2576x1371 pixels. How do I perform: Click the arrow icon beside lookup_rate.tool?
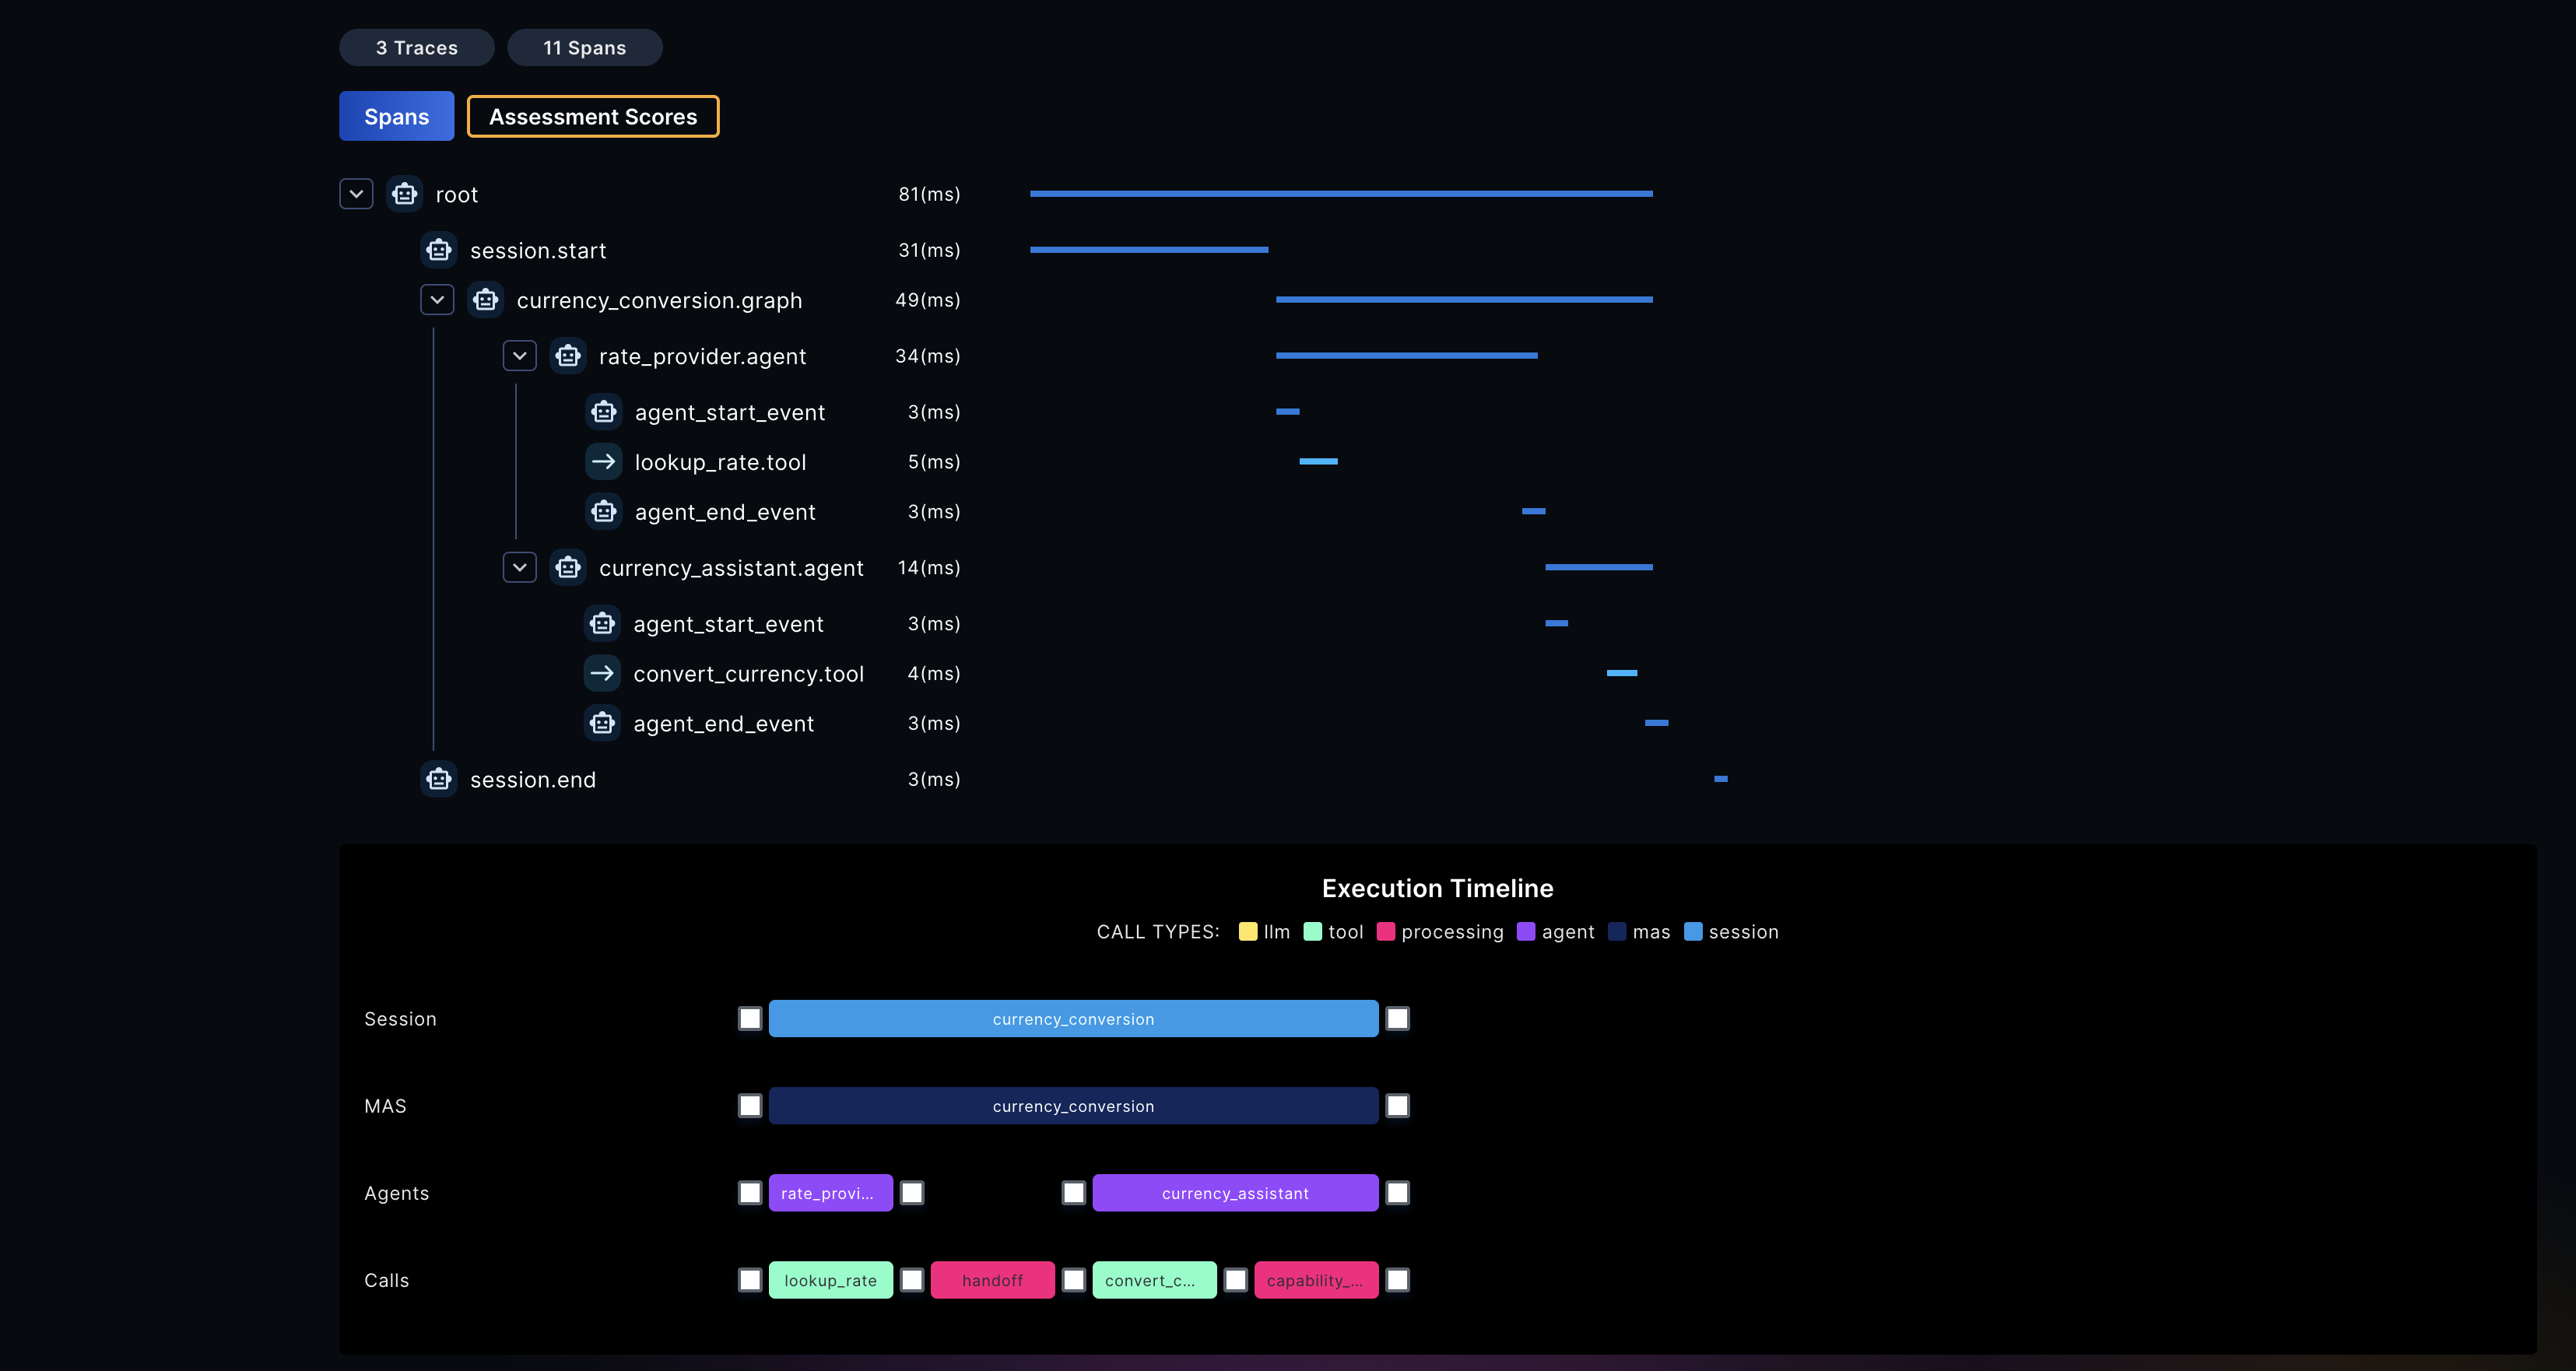point(604,462)
